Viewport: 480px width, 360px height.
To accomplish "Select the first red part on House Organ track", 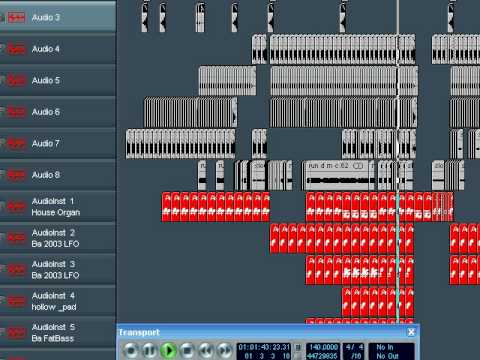I will coord(166,207).
